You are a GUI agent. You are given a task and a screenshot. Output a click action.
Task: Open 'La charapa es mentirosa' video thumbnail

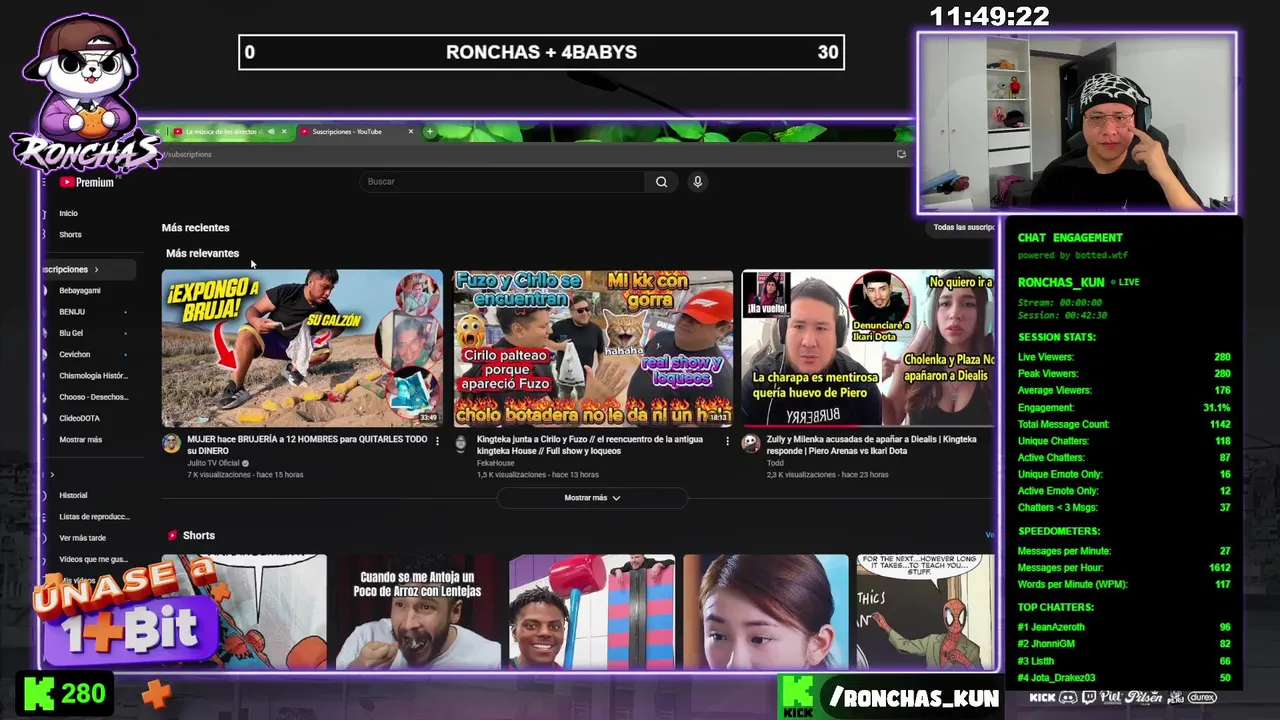point(868,348)
